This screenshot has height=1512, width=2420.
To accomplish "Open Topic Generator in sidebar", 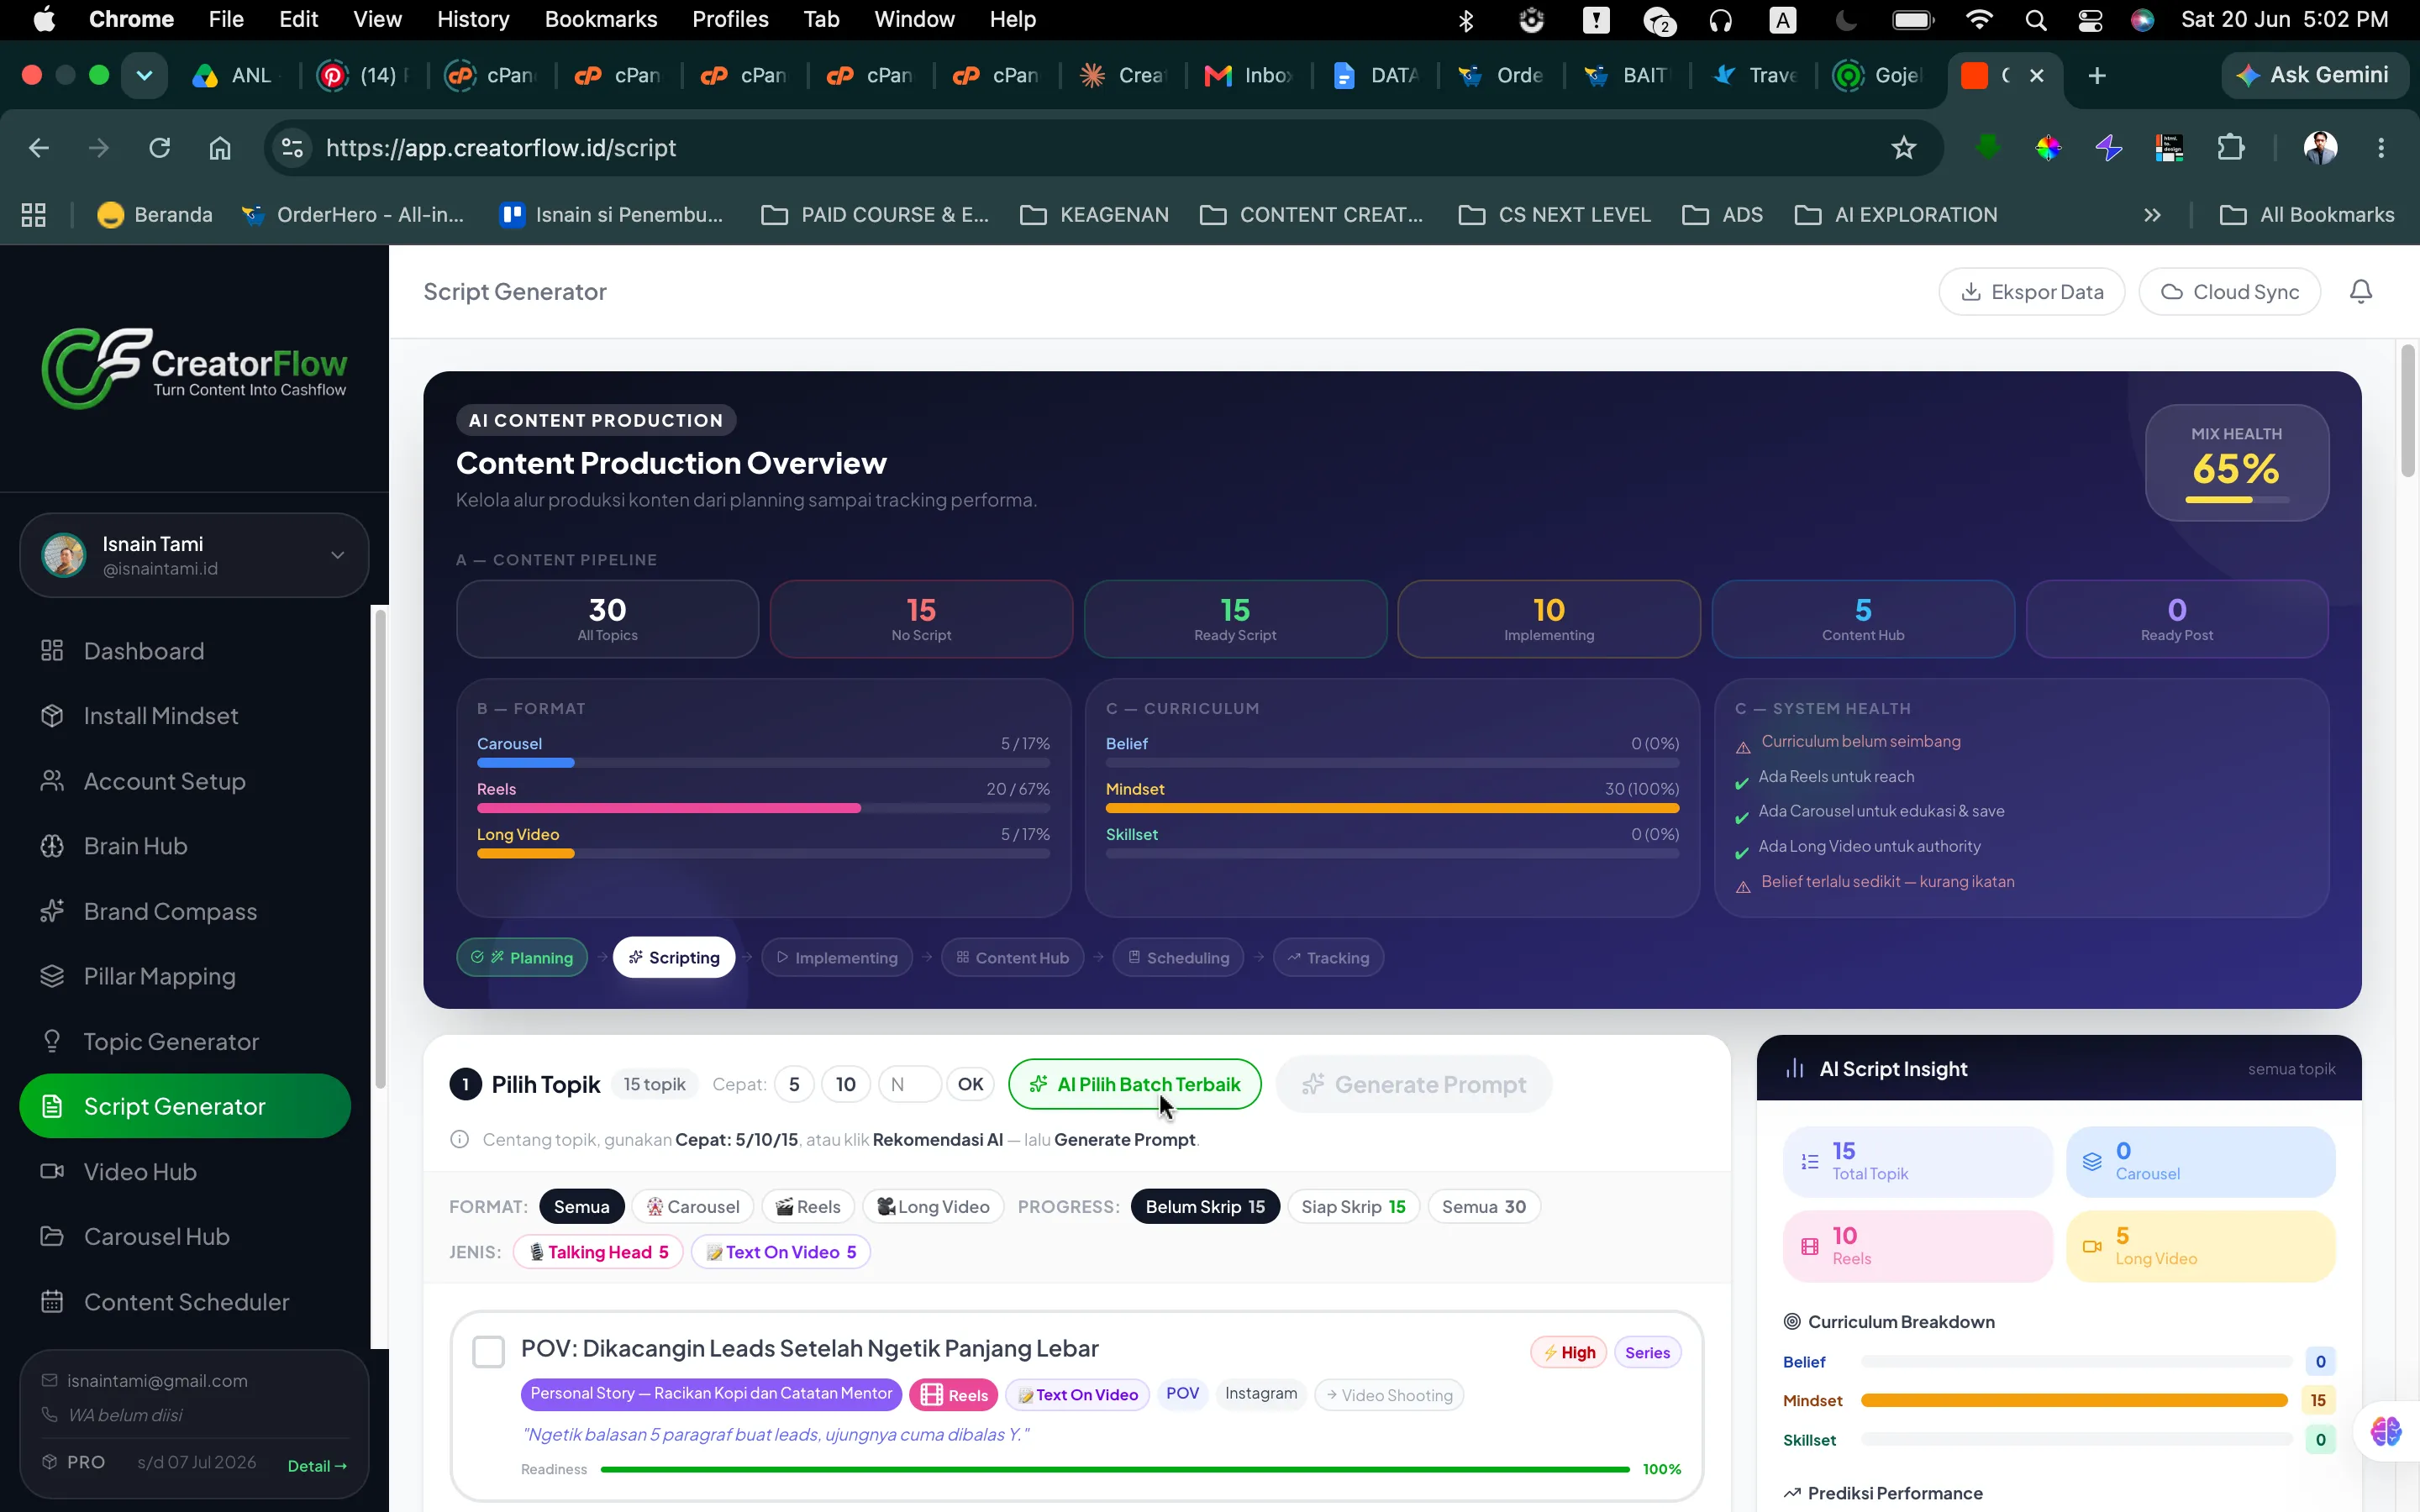I will [x=171, y=1041].
